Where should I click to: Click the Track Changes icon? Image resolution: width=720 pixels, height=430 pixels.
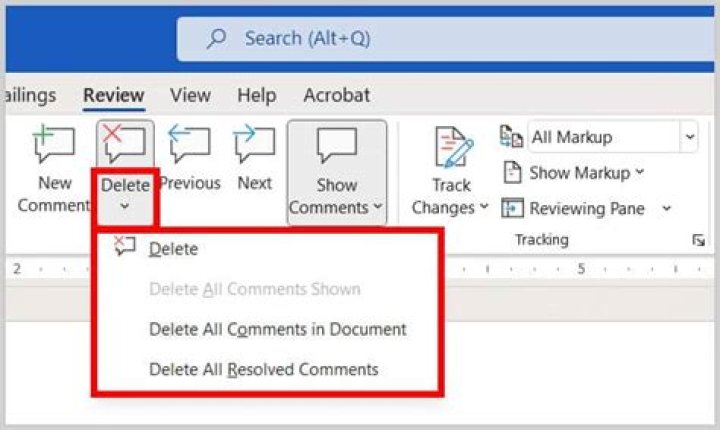point(452,148)
